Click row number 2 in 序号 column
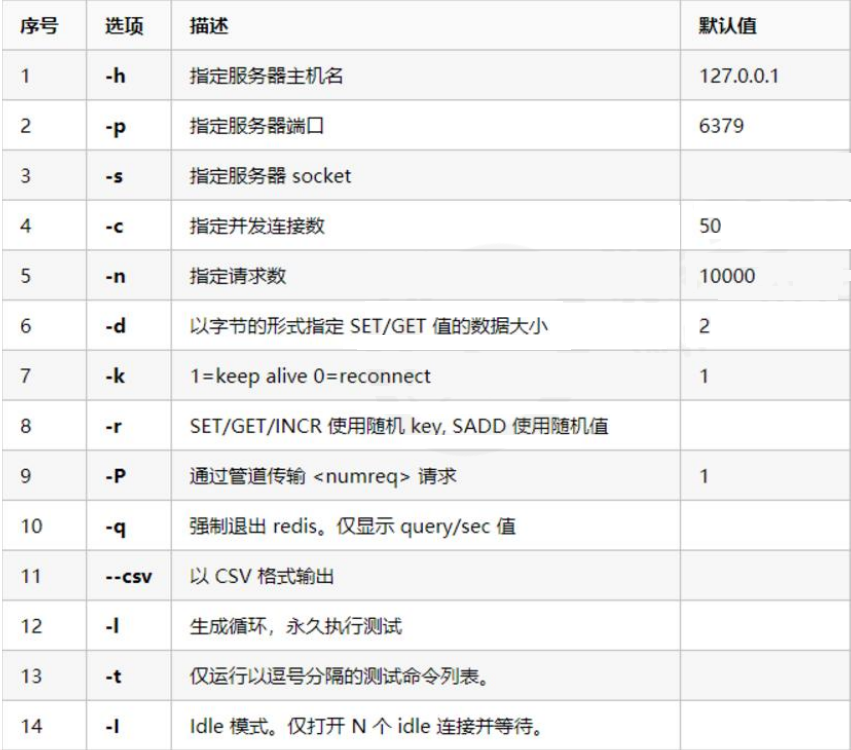 (x=26, y=126)
